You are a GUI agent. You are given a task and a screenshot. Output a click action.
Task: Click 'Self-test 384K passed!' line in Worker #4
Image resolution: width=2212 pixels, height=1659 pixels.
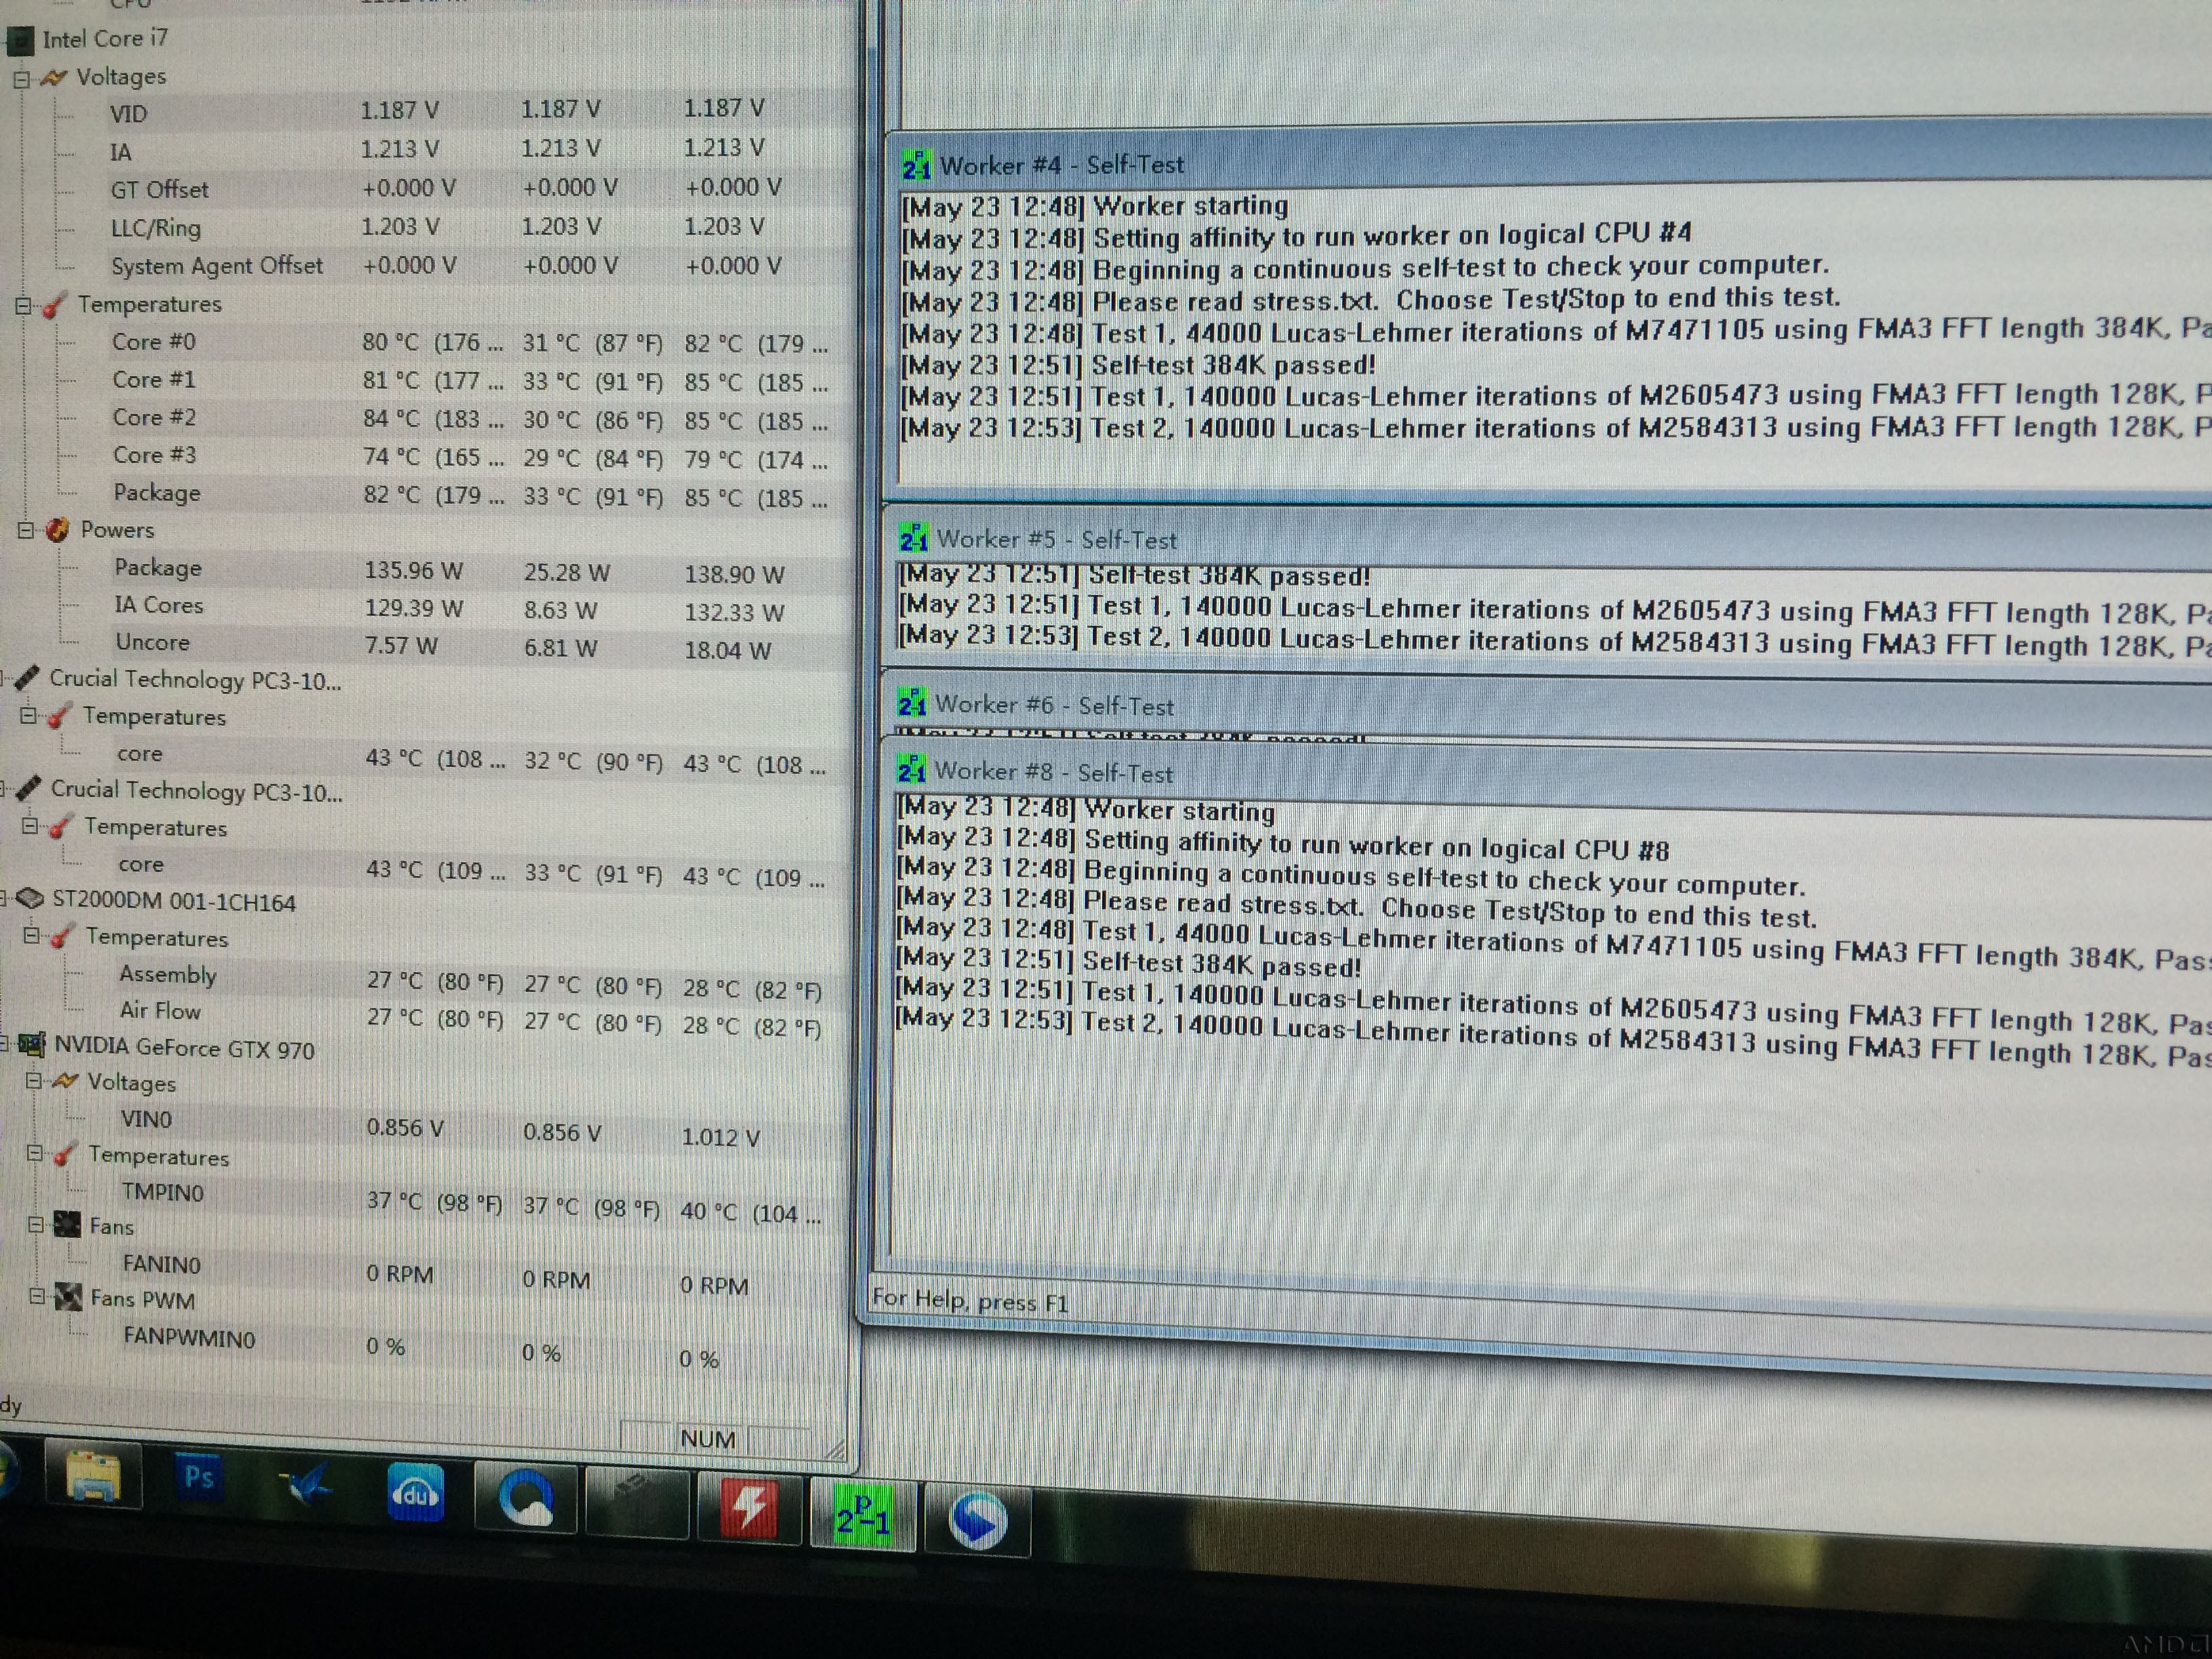pos(1139,366)
